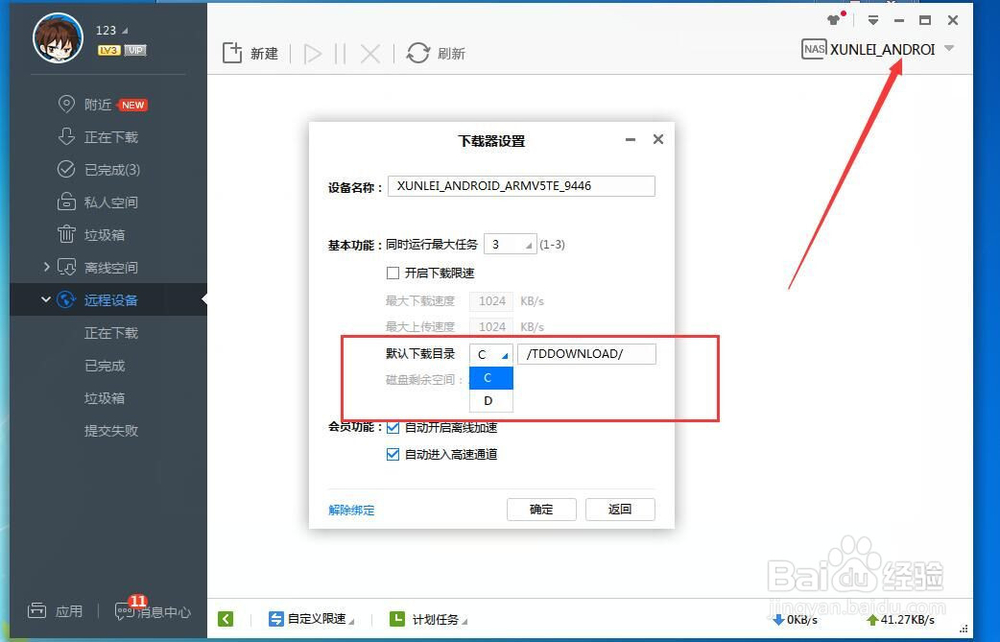Open the skin shirt icon in title bar
Screen dimensions: 1000x642
(x=835, y=18)
